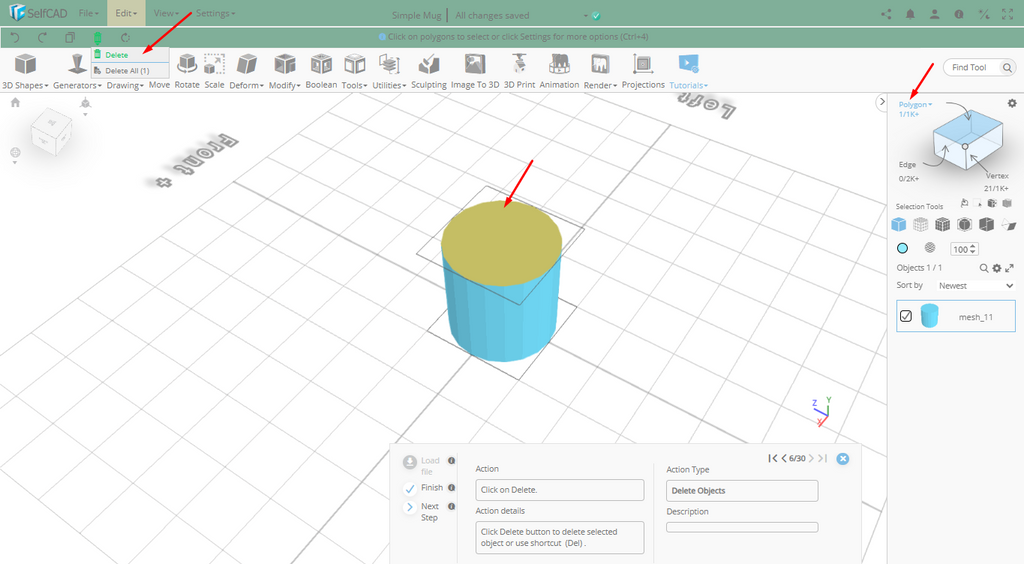Toggle fullscreen mode icon
Screen dimensions: 1024x564
coord(1008,14)
